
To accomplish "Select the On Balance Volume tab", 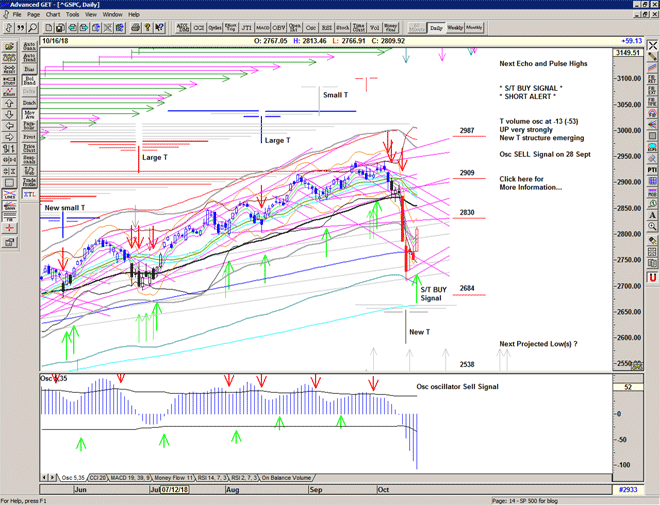I will pyautogui.click(x=286, y=478).
